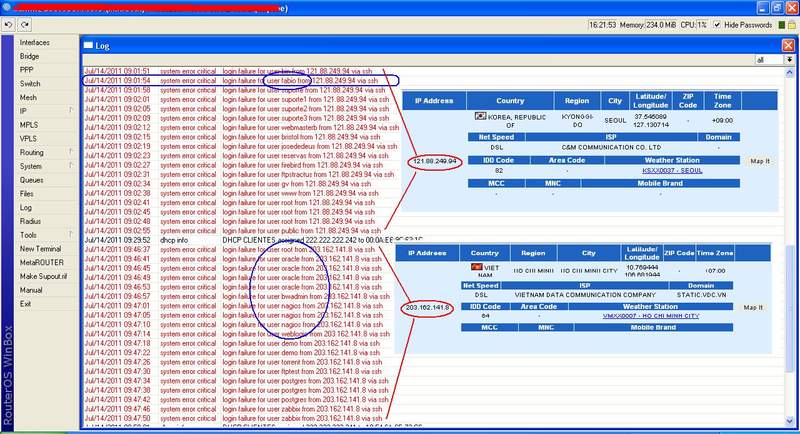
Task: Click the memory value 234.0 MiB field
Action: pyautogui.click(x=661, y=24)
